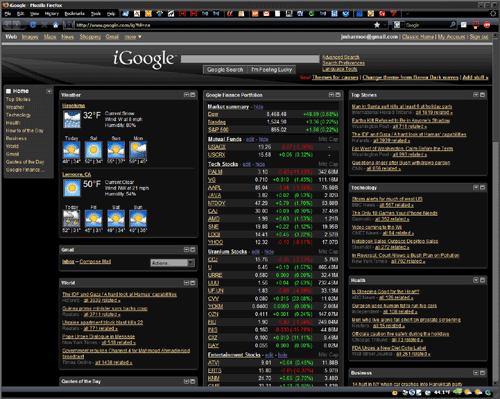Screen dimensions: 500x399
Task: Open the Health gadget options menu
Action: (476, 280)
